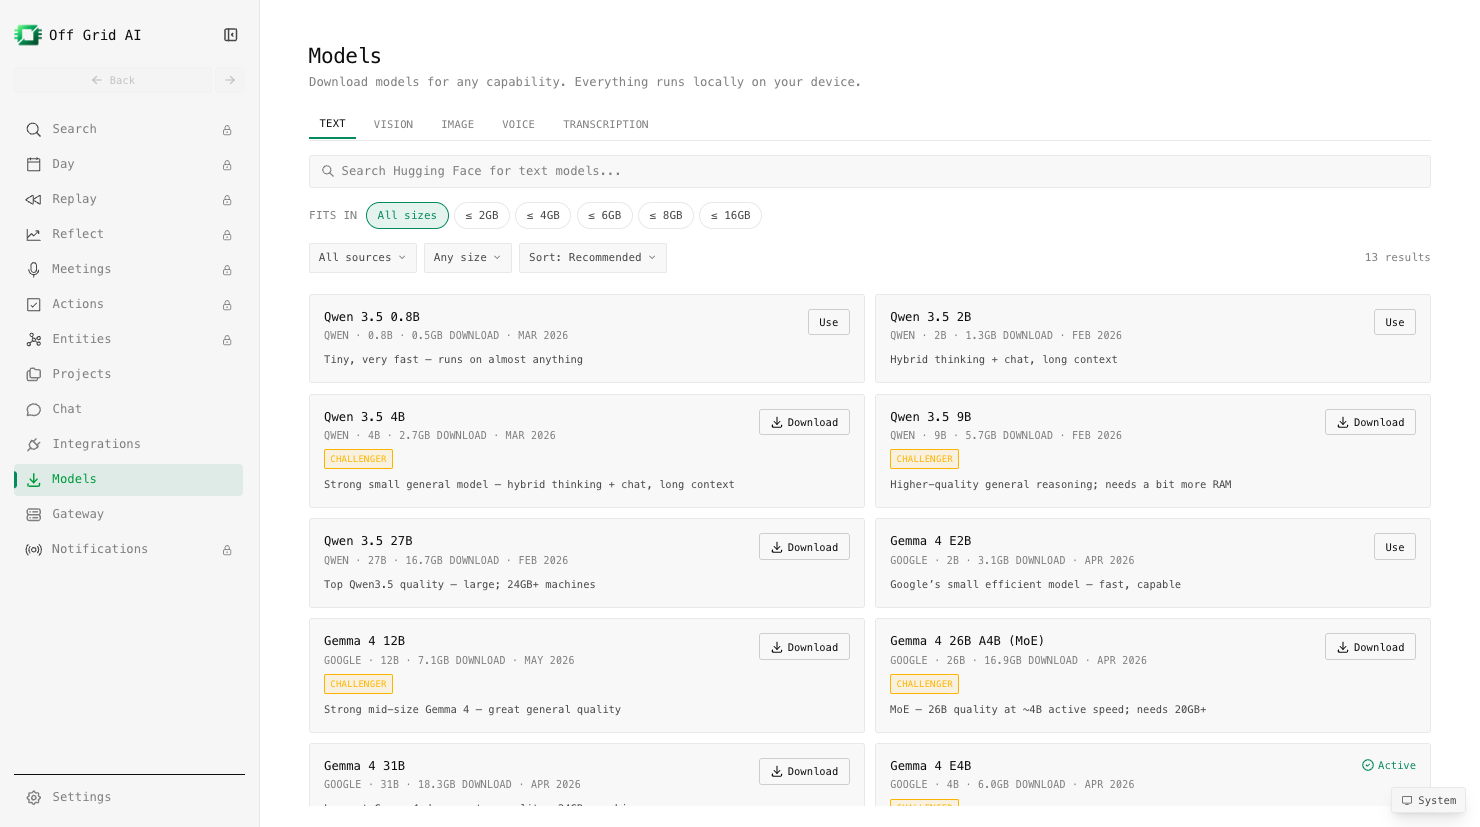Use the Gemma 4 E2B model
The image size is (1480, 827).
[x=1395, y=547]
